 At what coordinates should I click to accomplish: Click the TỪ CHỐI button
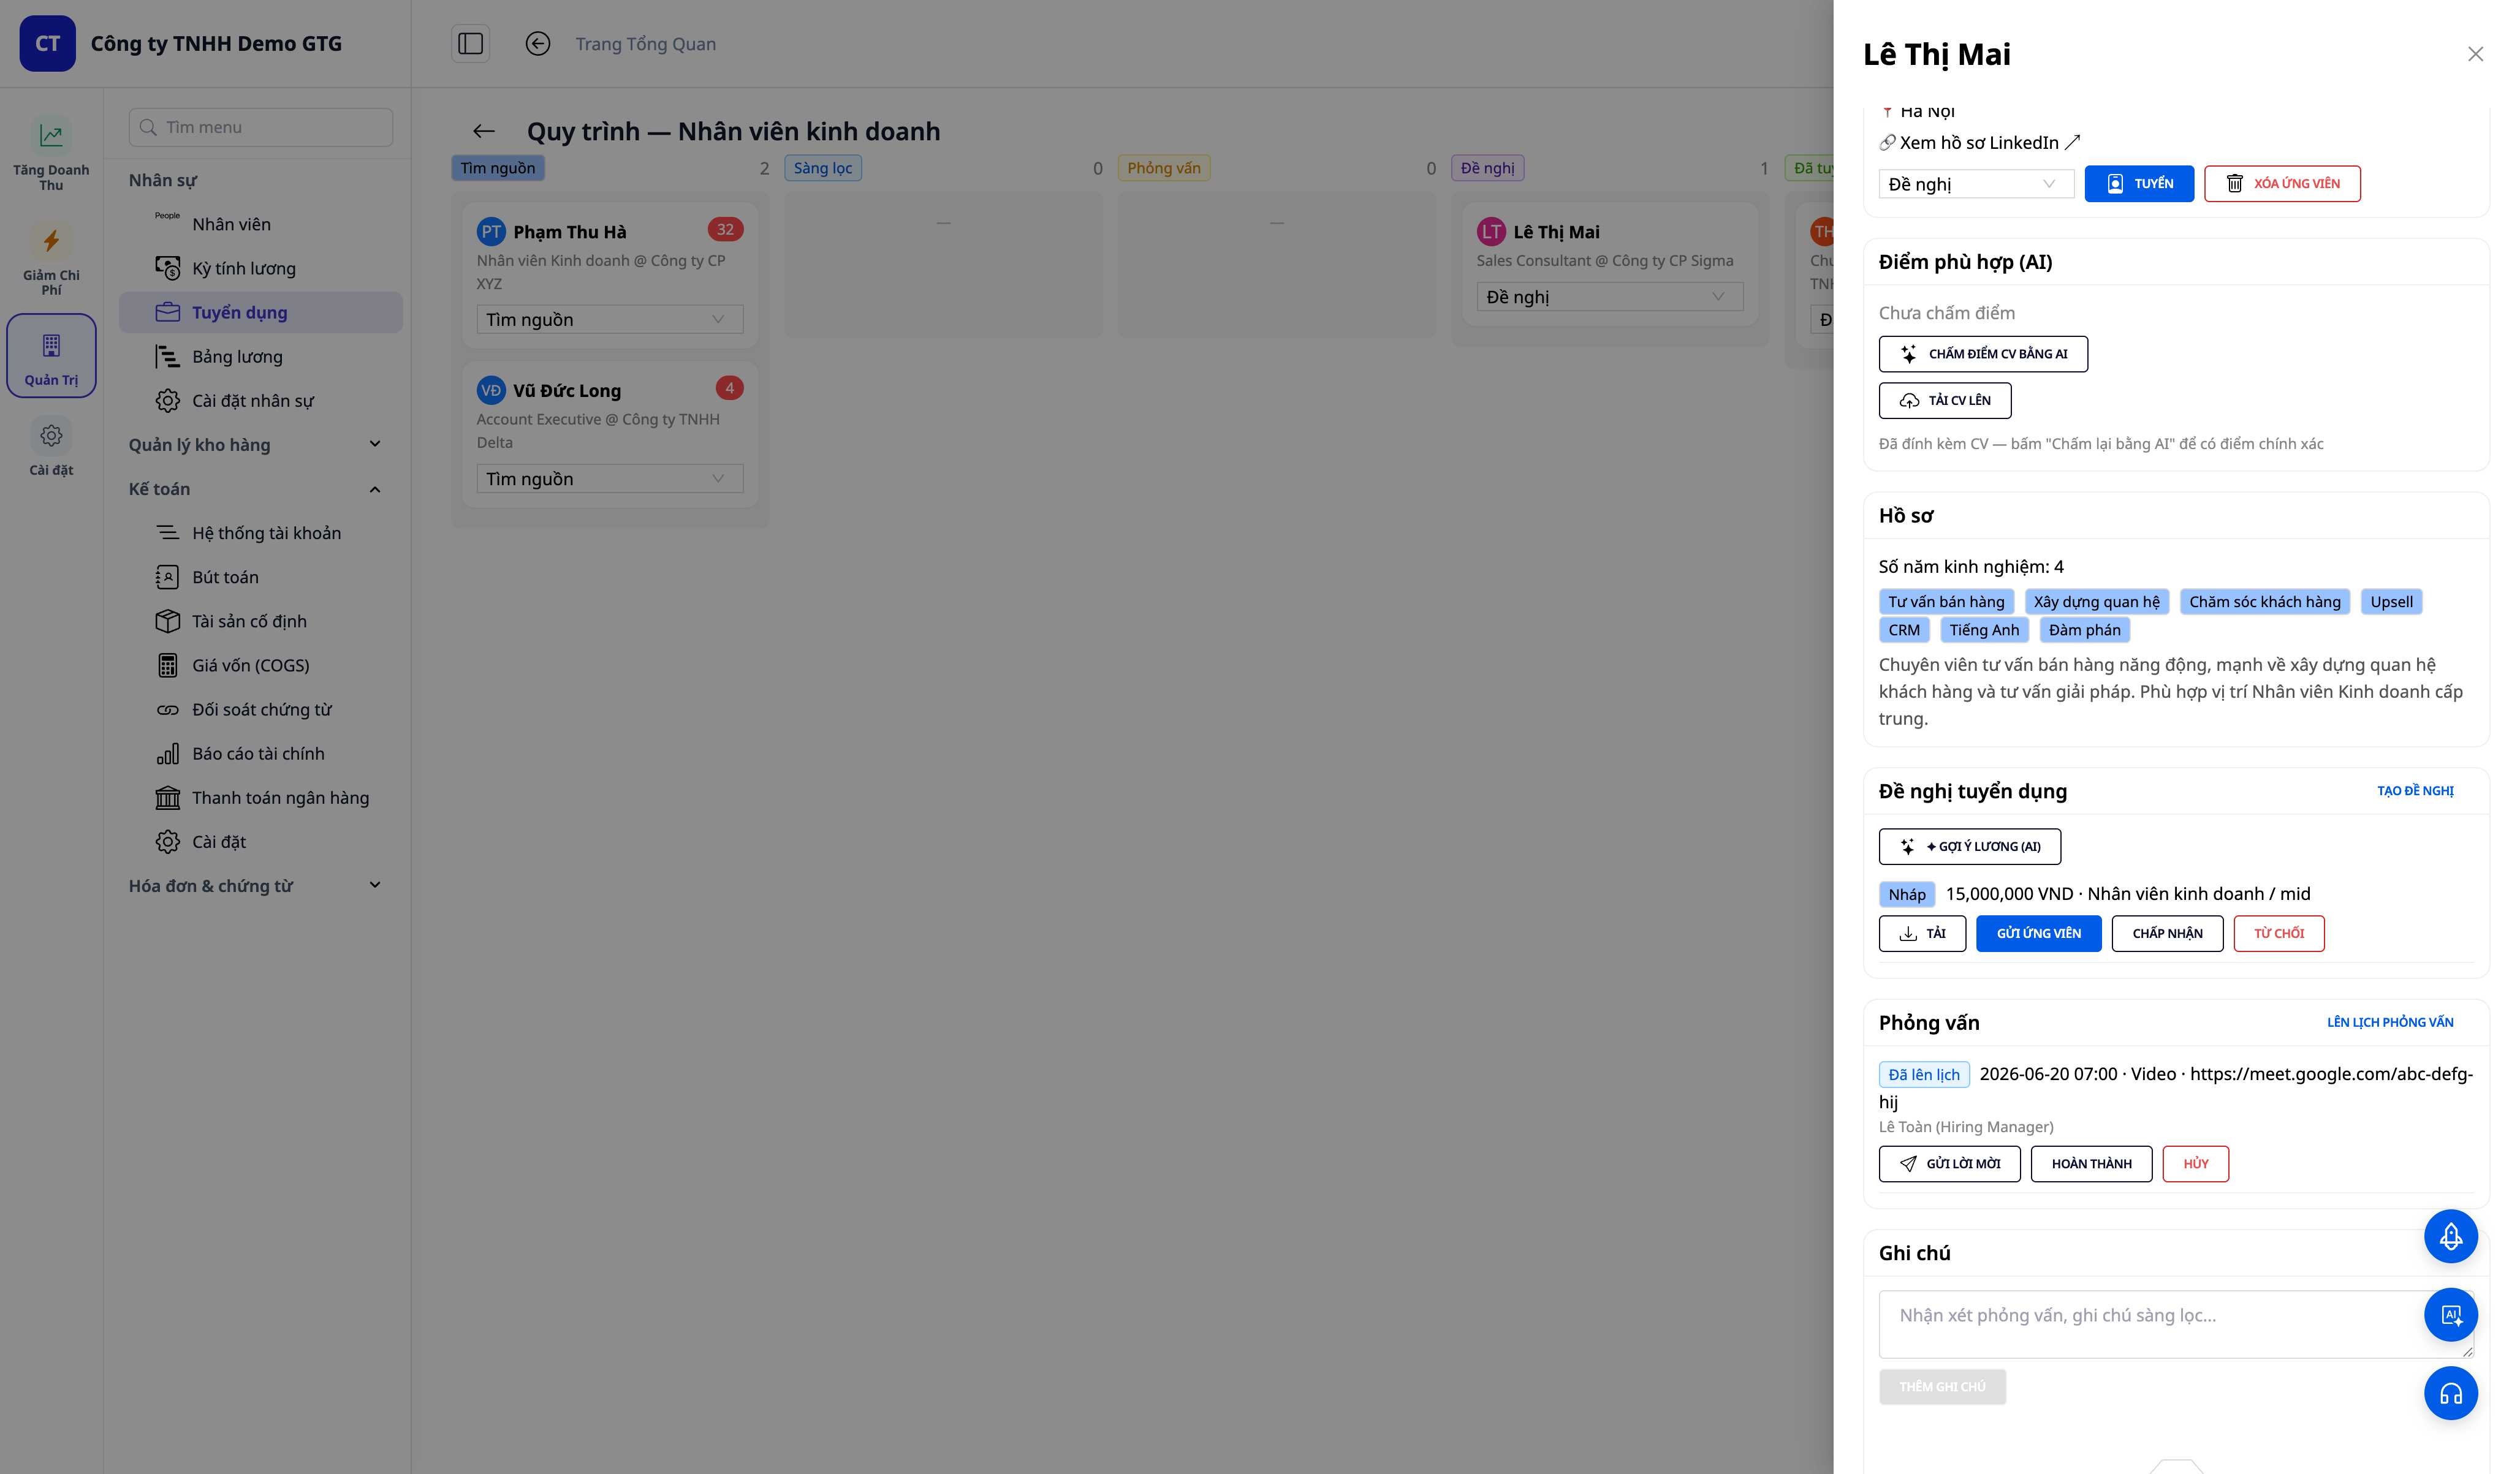pyautogui.click(x=2278, y=933)
